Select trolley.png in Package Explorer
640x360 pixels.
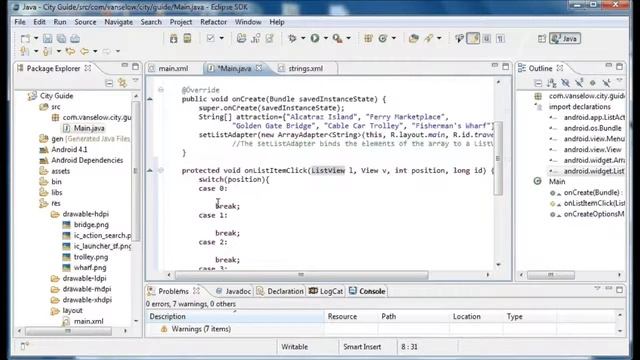91,257
